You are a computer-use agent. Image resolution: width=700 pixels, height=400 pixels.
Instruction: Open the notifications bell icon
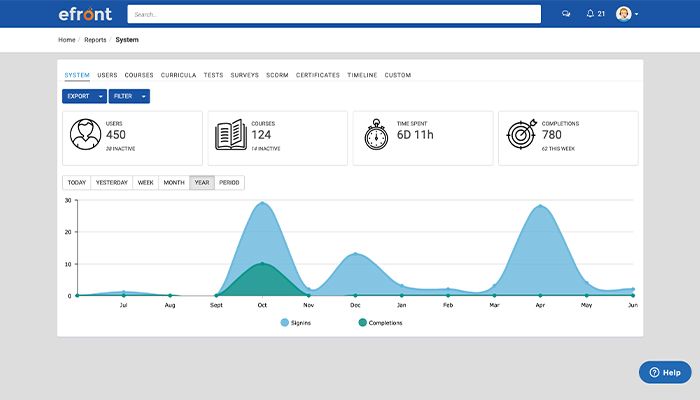click(x=590, y=14)
